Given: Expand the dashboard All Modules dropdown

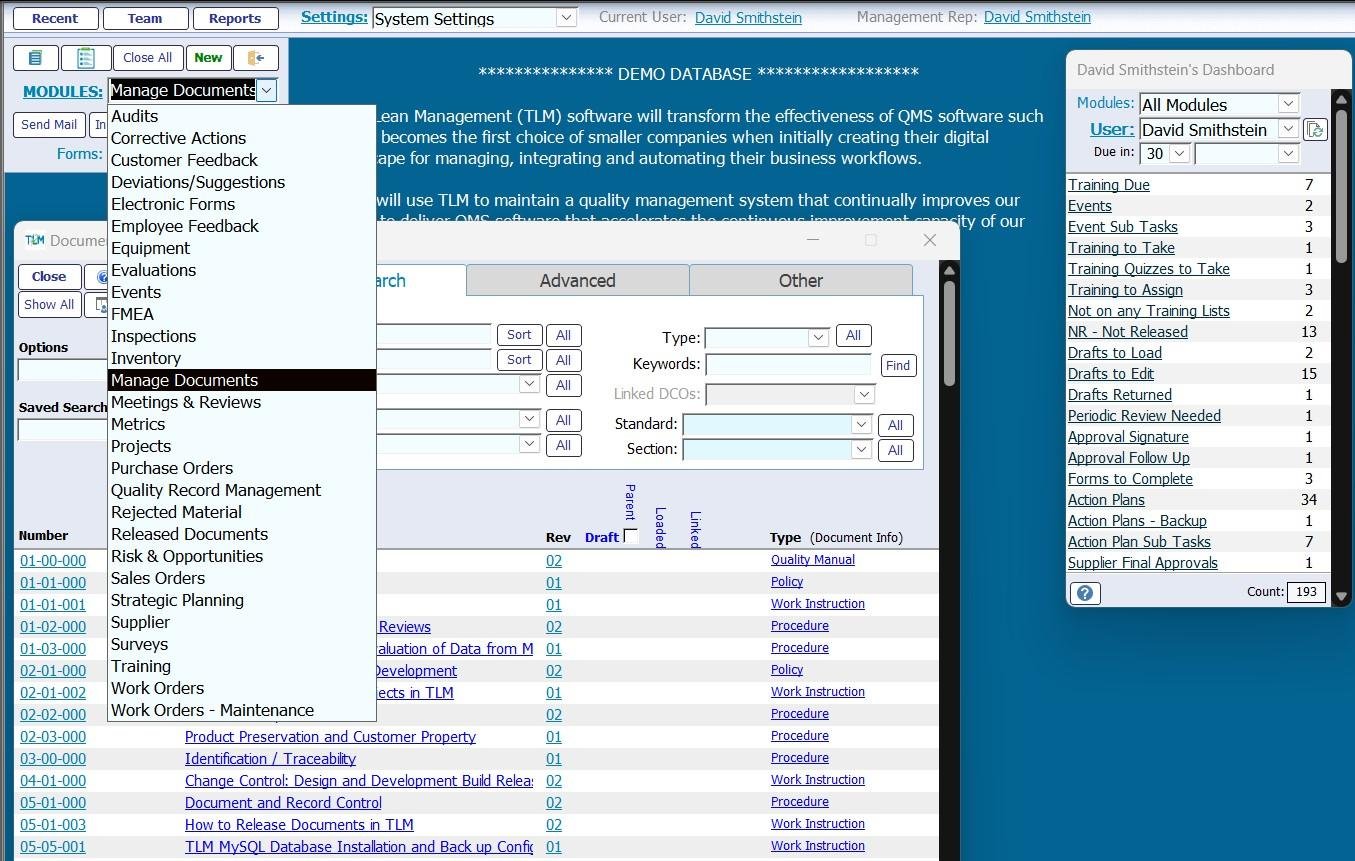Looking at the screenshot, I should [x=1288, y=104].
